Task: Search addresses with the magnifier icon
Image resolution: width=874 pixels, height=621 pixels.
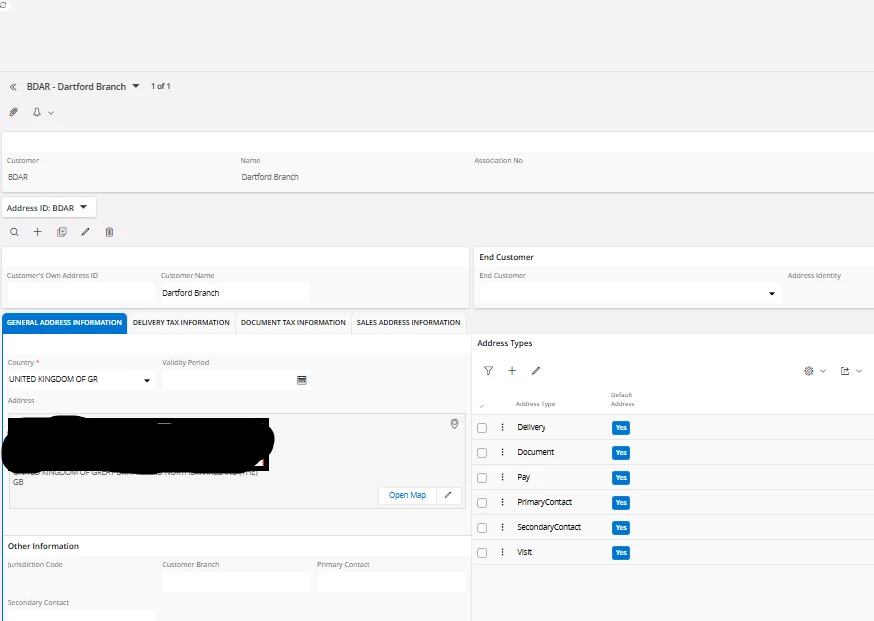Action: point(14,232)
